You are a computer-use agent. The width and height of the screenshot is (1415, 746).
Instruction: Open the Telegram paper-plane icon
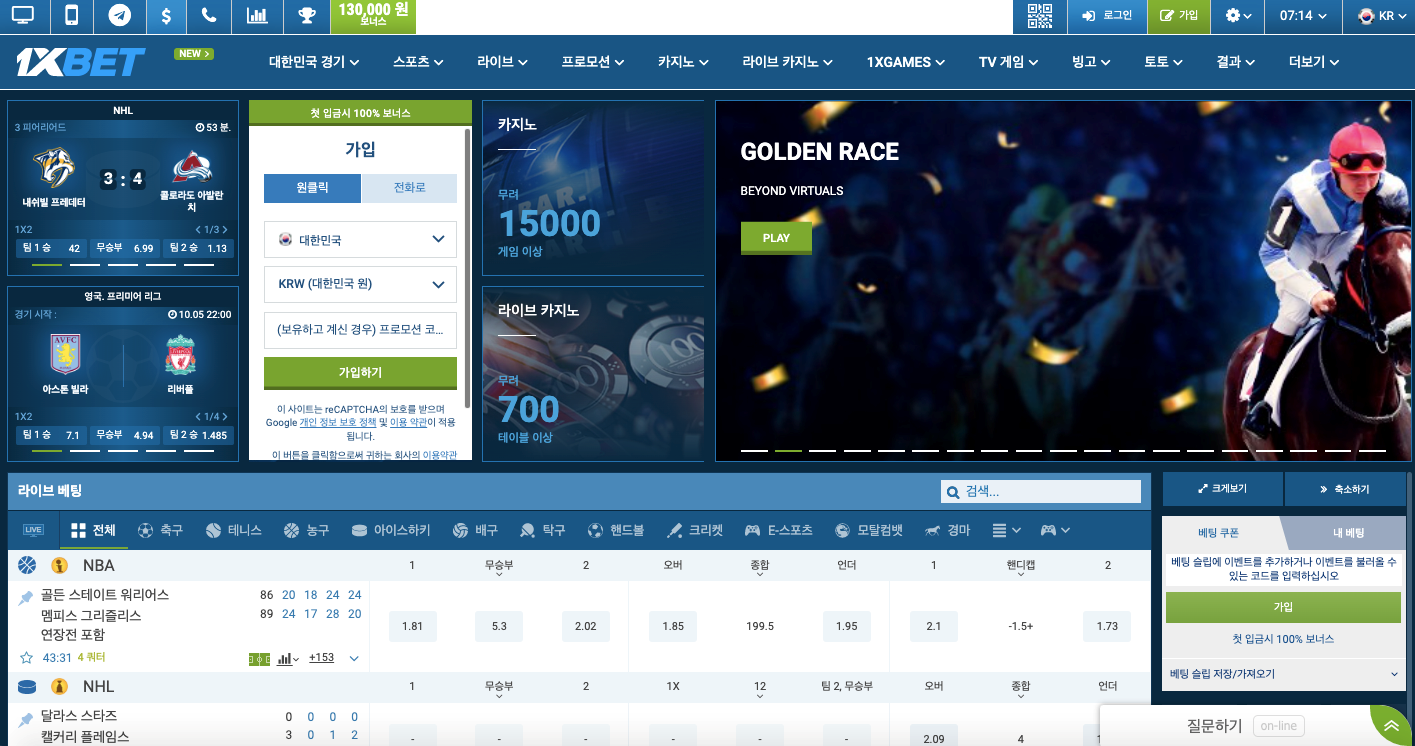120,16
